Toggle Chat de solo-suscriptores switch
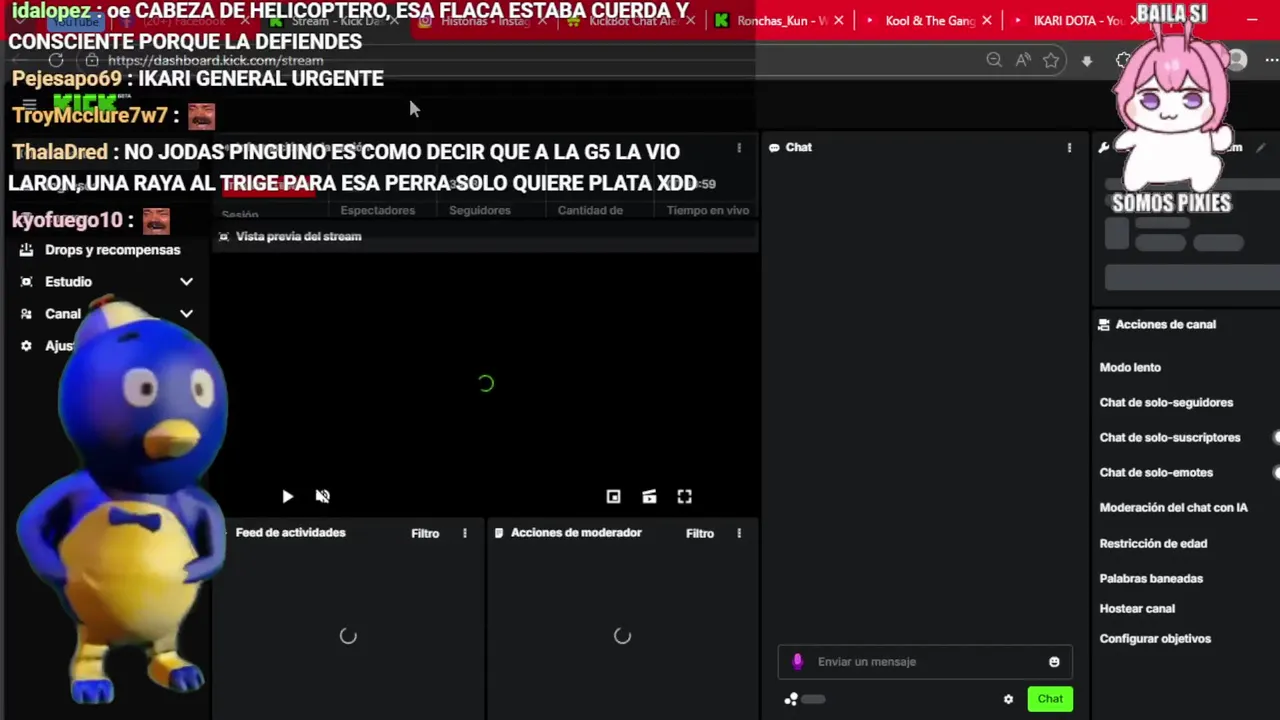The width and height of the screenshot is (1280, 720). (x=1276, y=437)
